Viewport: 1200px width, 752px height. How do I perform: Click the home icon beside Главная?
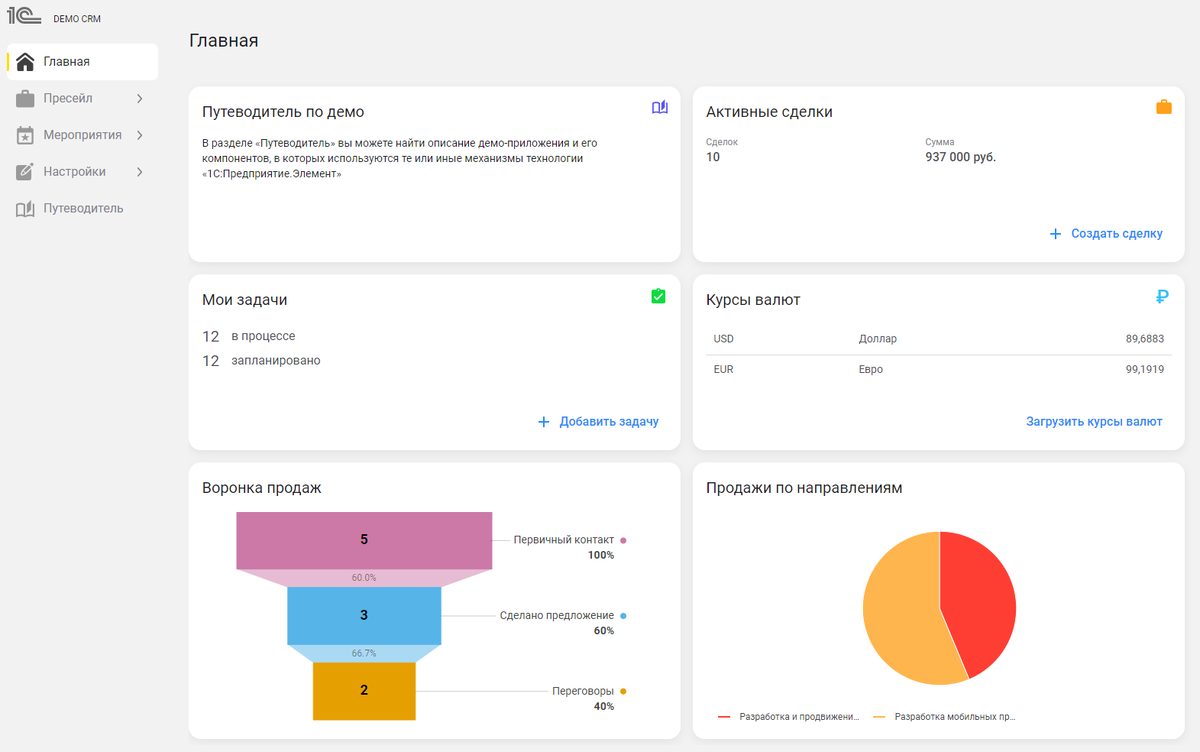tap(25, 62)
